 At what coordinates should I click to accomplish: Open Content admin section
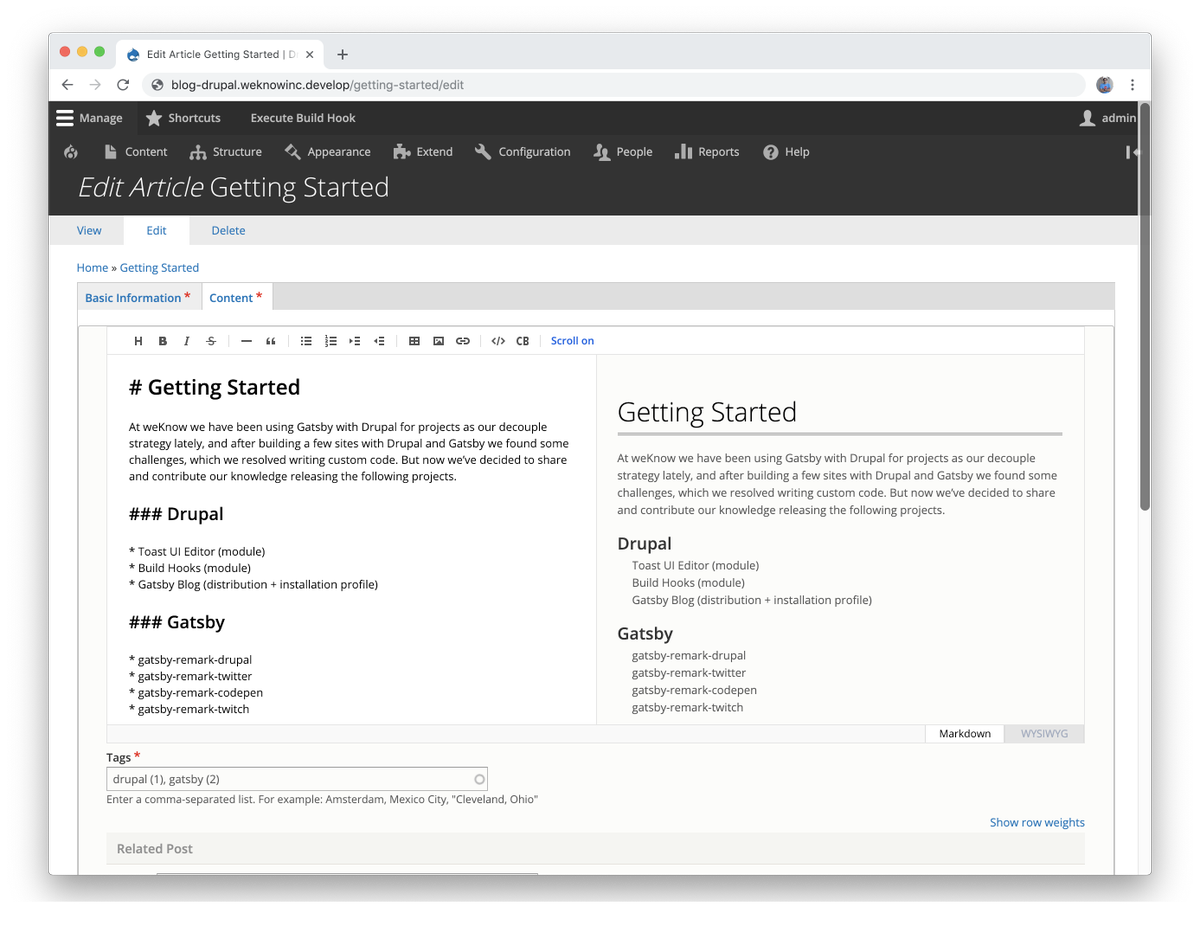[135, 152]
